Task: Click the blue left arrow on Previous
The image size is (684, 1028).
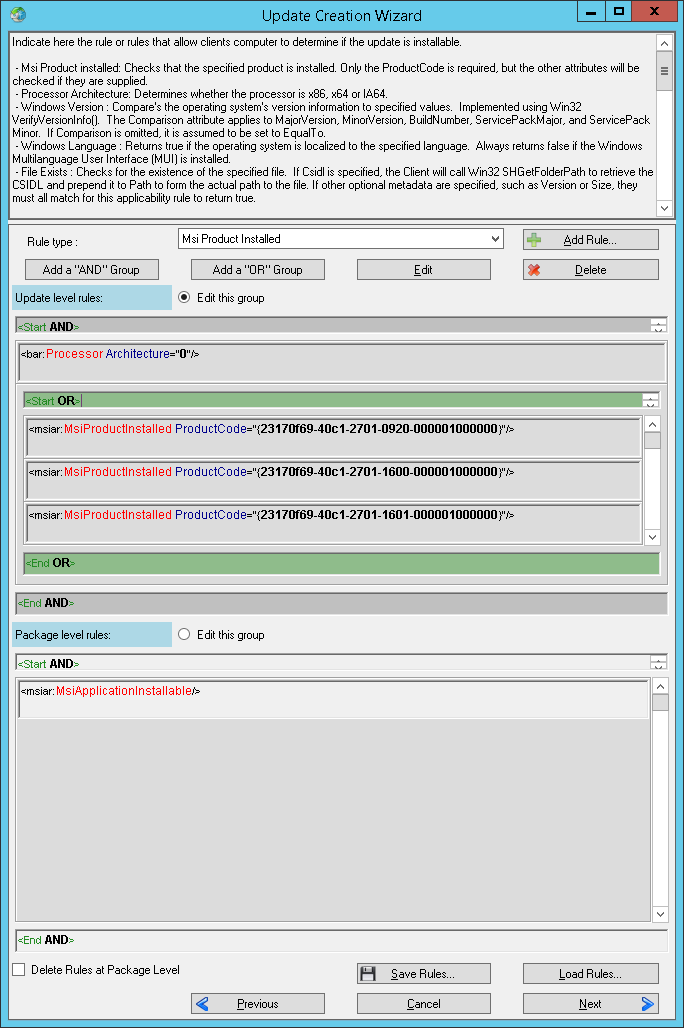Action: pyautogui.click(x=202, y=1004)
